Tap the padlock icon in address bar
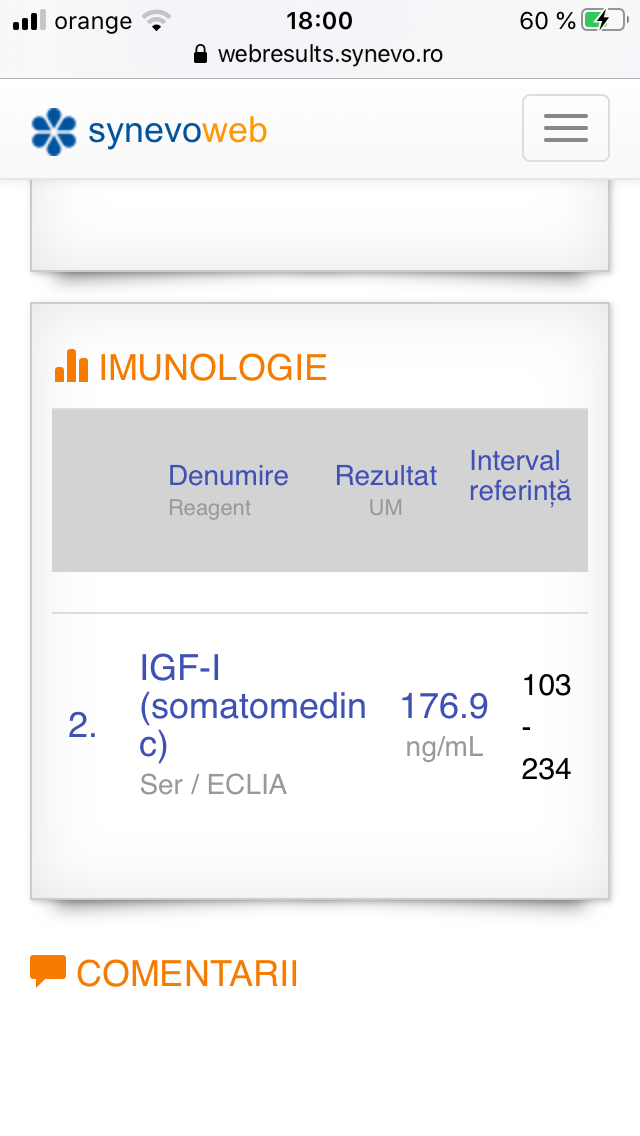Image resolution: width=640 pixels, height=1136 pixels. coord(201,54)
